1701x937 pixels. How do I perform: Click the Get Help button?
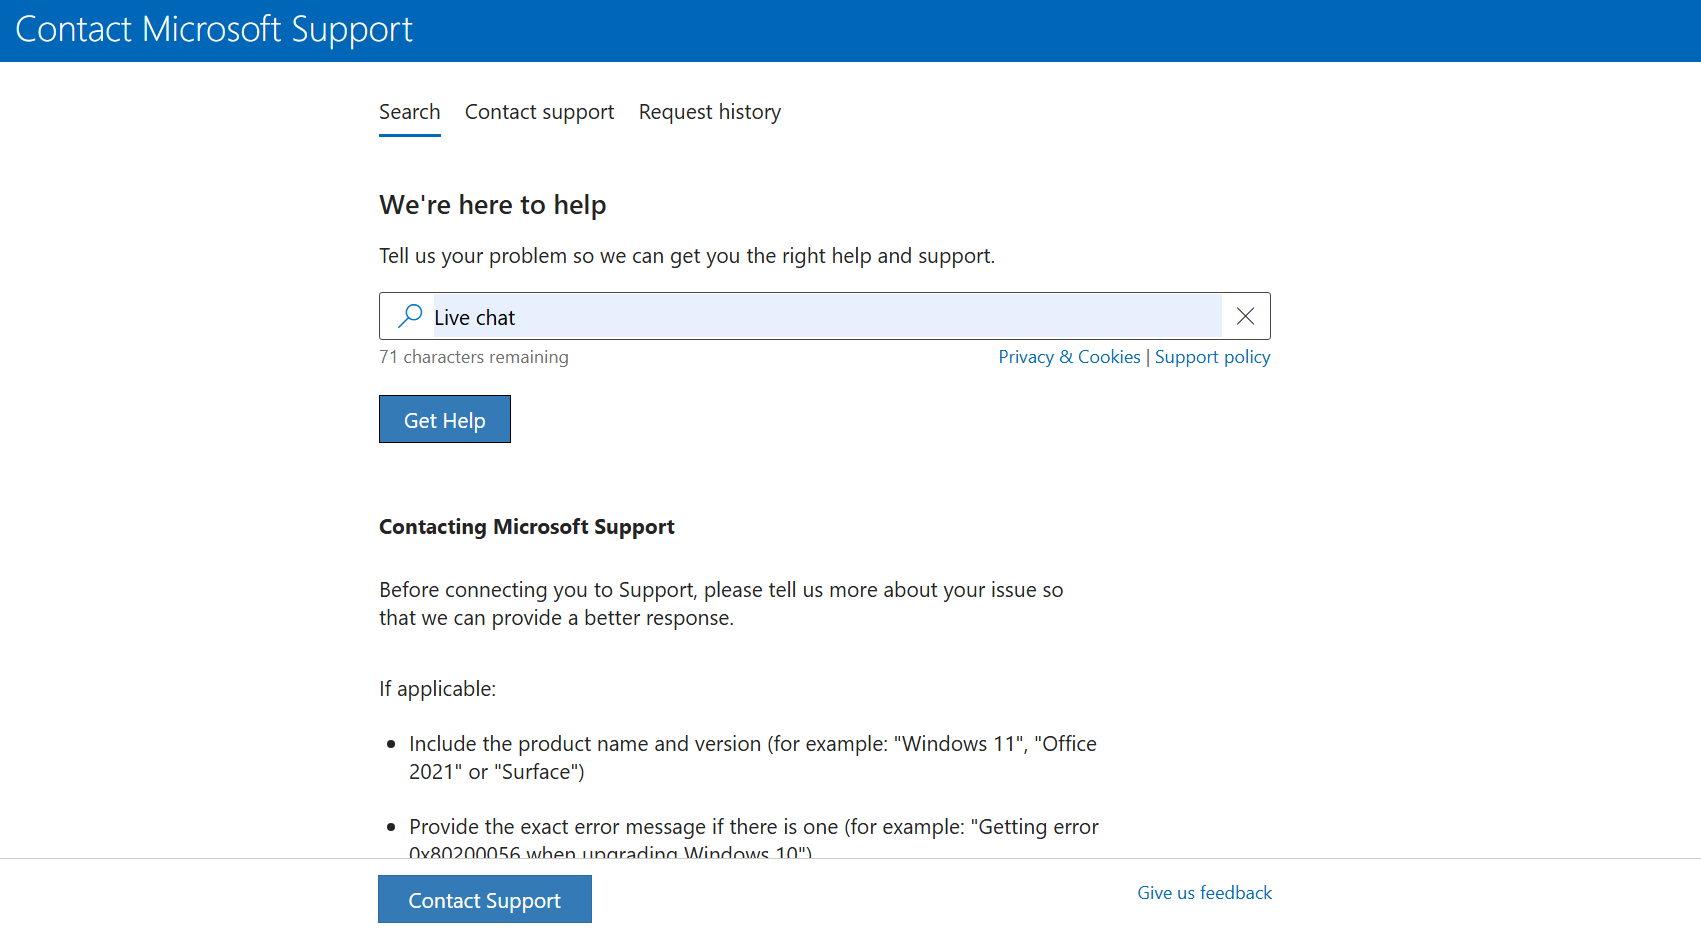[445, 419]
